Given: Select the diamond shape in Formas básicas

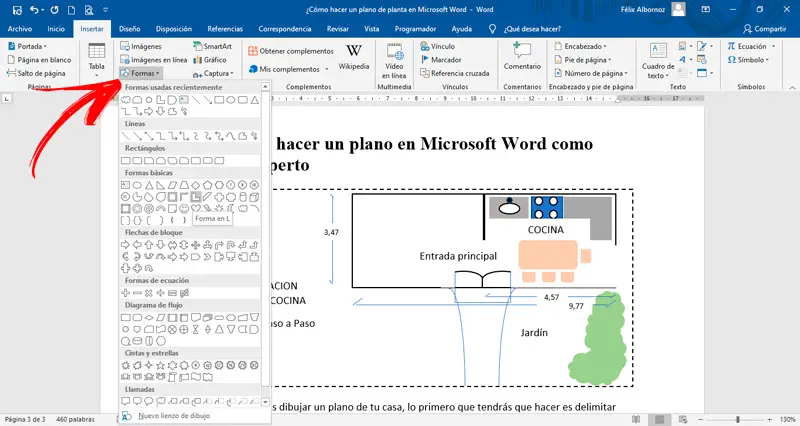Looking at the screenshot, I should click(x=196, y=185).
